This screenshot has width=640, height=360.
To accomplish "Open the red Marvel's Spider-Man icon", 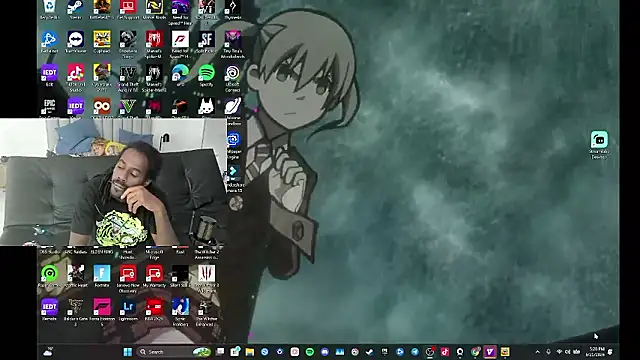I will tap(154, 44).
